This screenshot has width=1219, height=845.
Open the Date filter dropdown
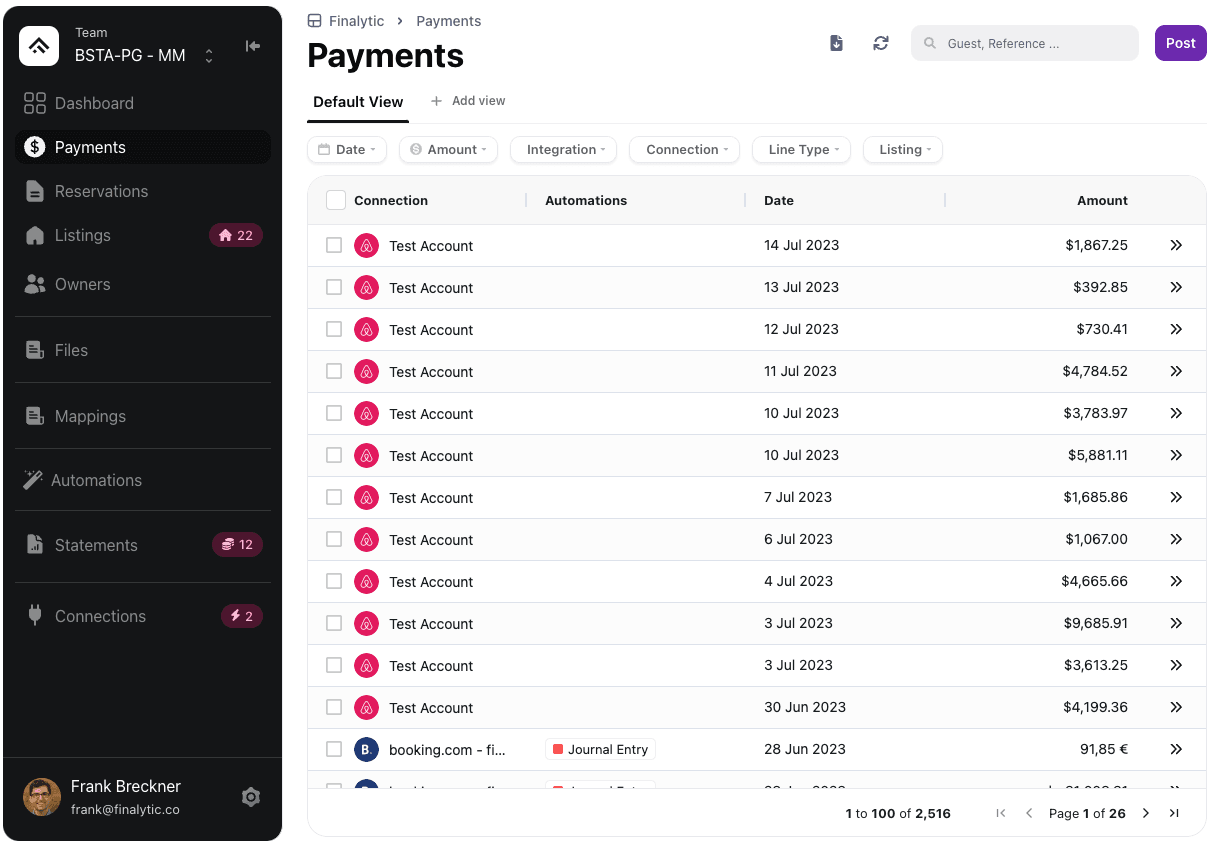tap(346, 150)
